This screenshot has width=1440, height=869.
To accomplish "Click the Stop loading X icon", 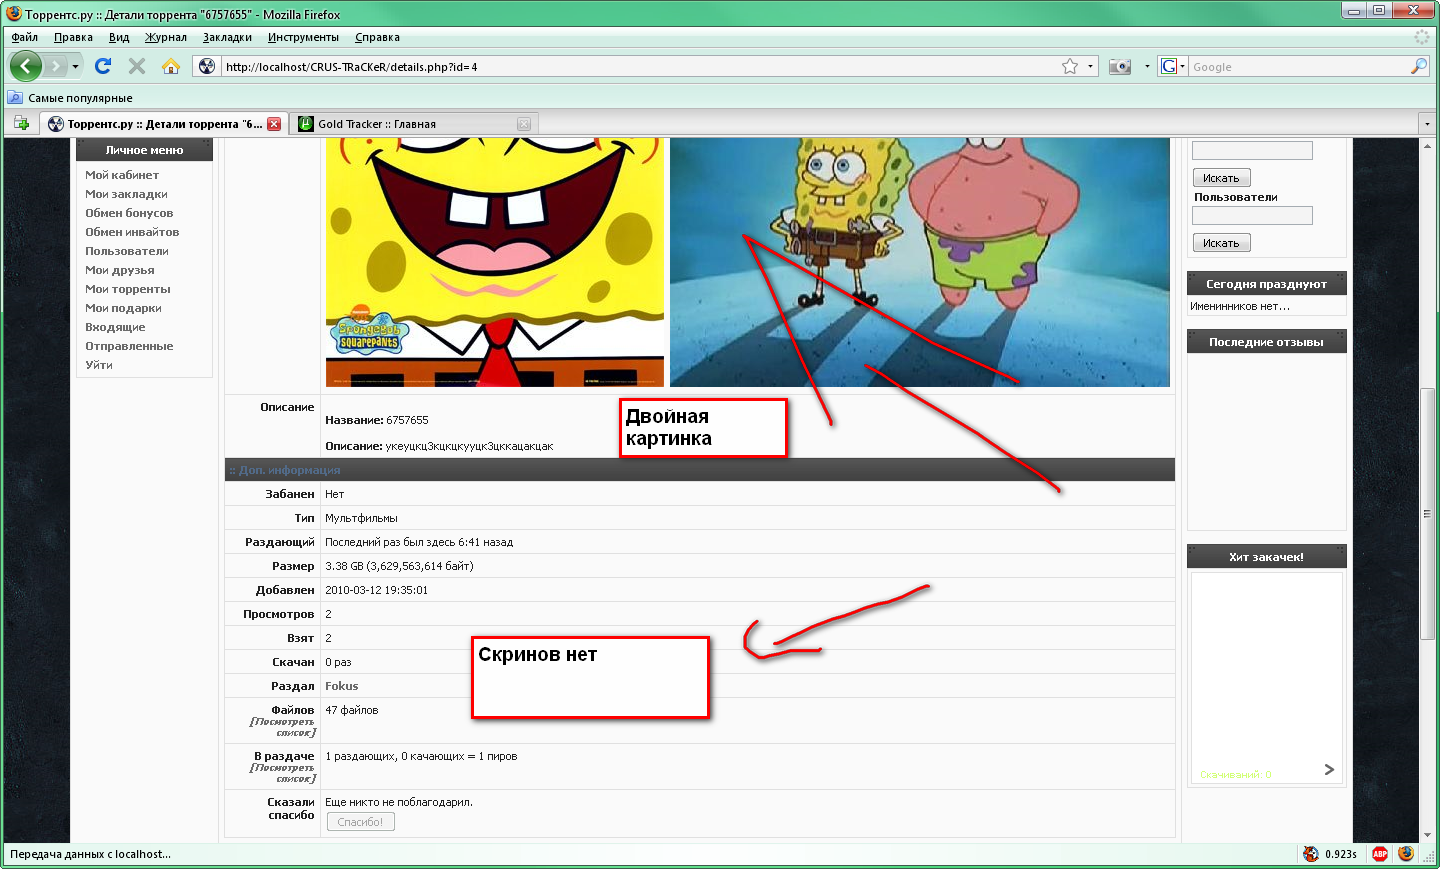I will pyautogui.click(x=137, y=66).
